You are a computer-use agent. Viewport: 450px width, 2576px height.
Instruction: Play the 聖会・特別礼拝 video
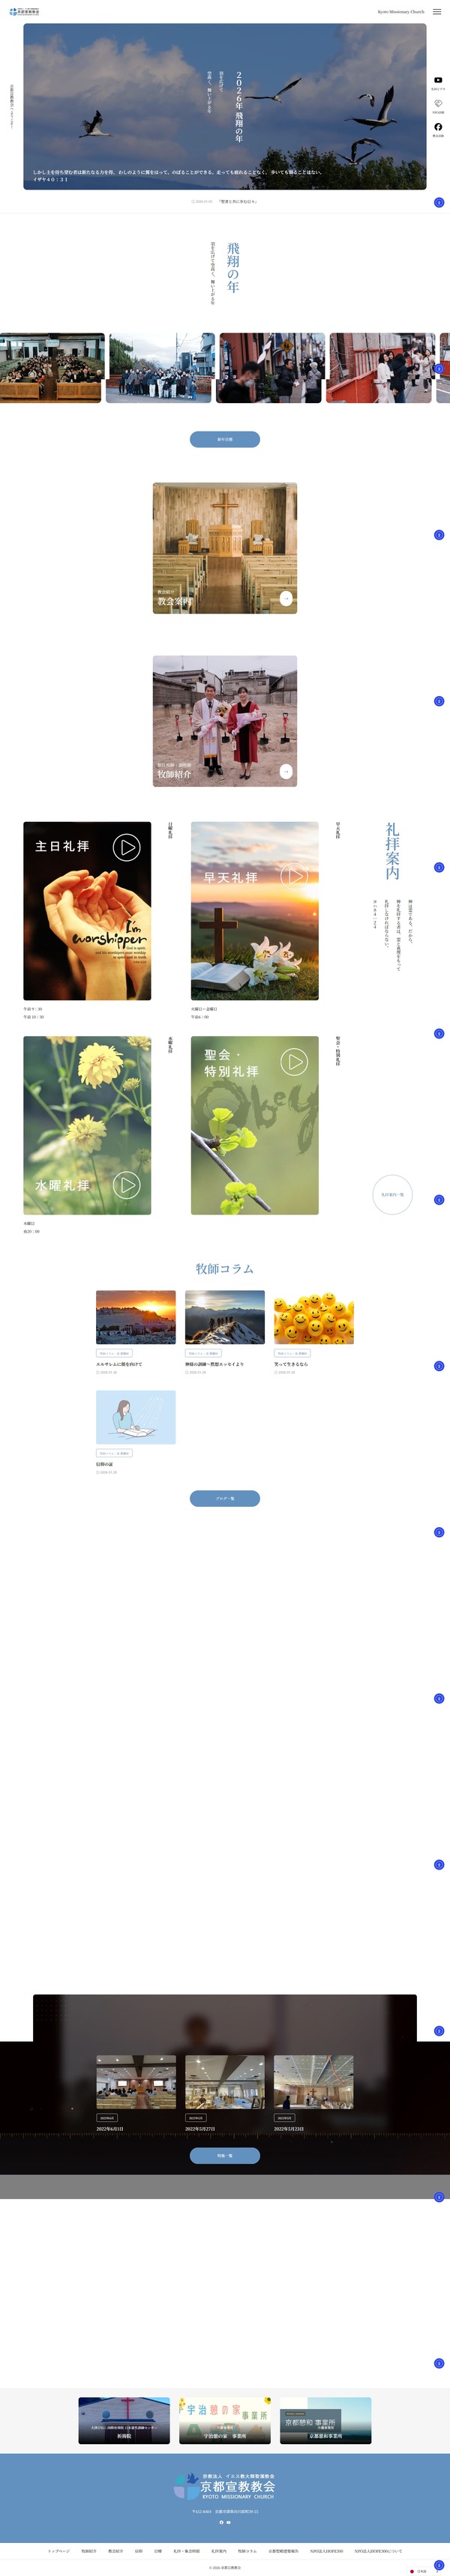point(294,1062)
